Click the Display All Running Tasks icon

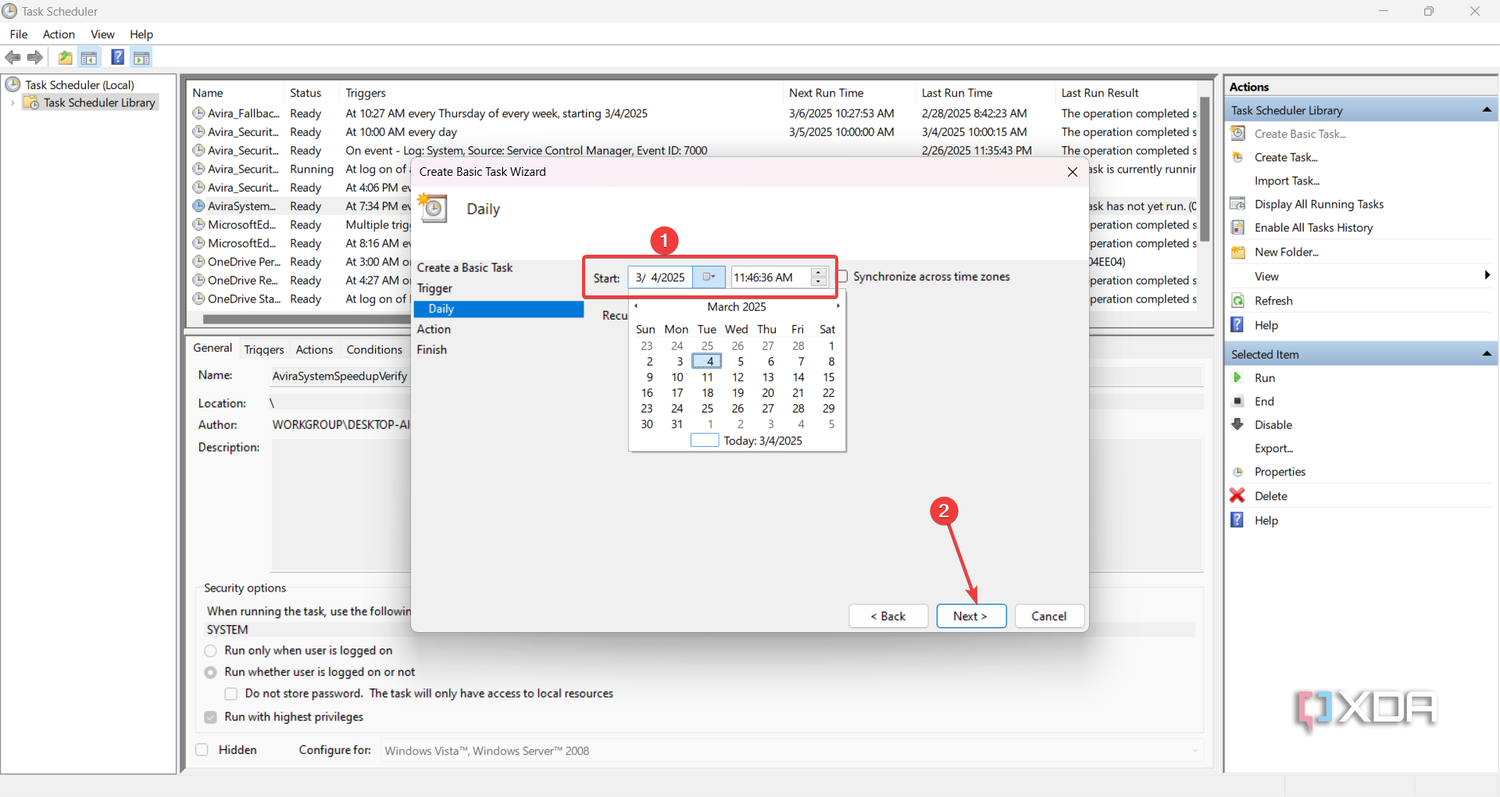coord(1238,204)
